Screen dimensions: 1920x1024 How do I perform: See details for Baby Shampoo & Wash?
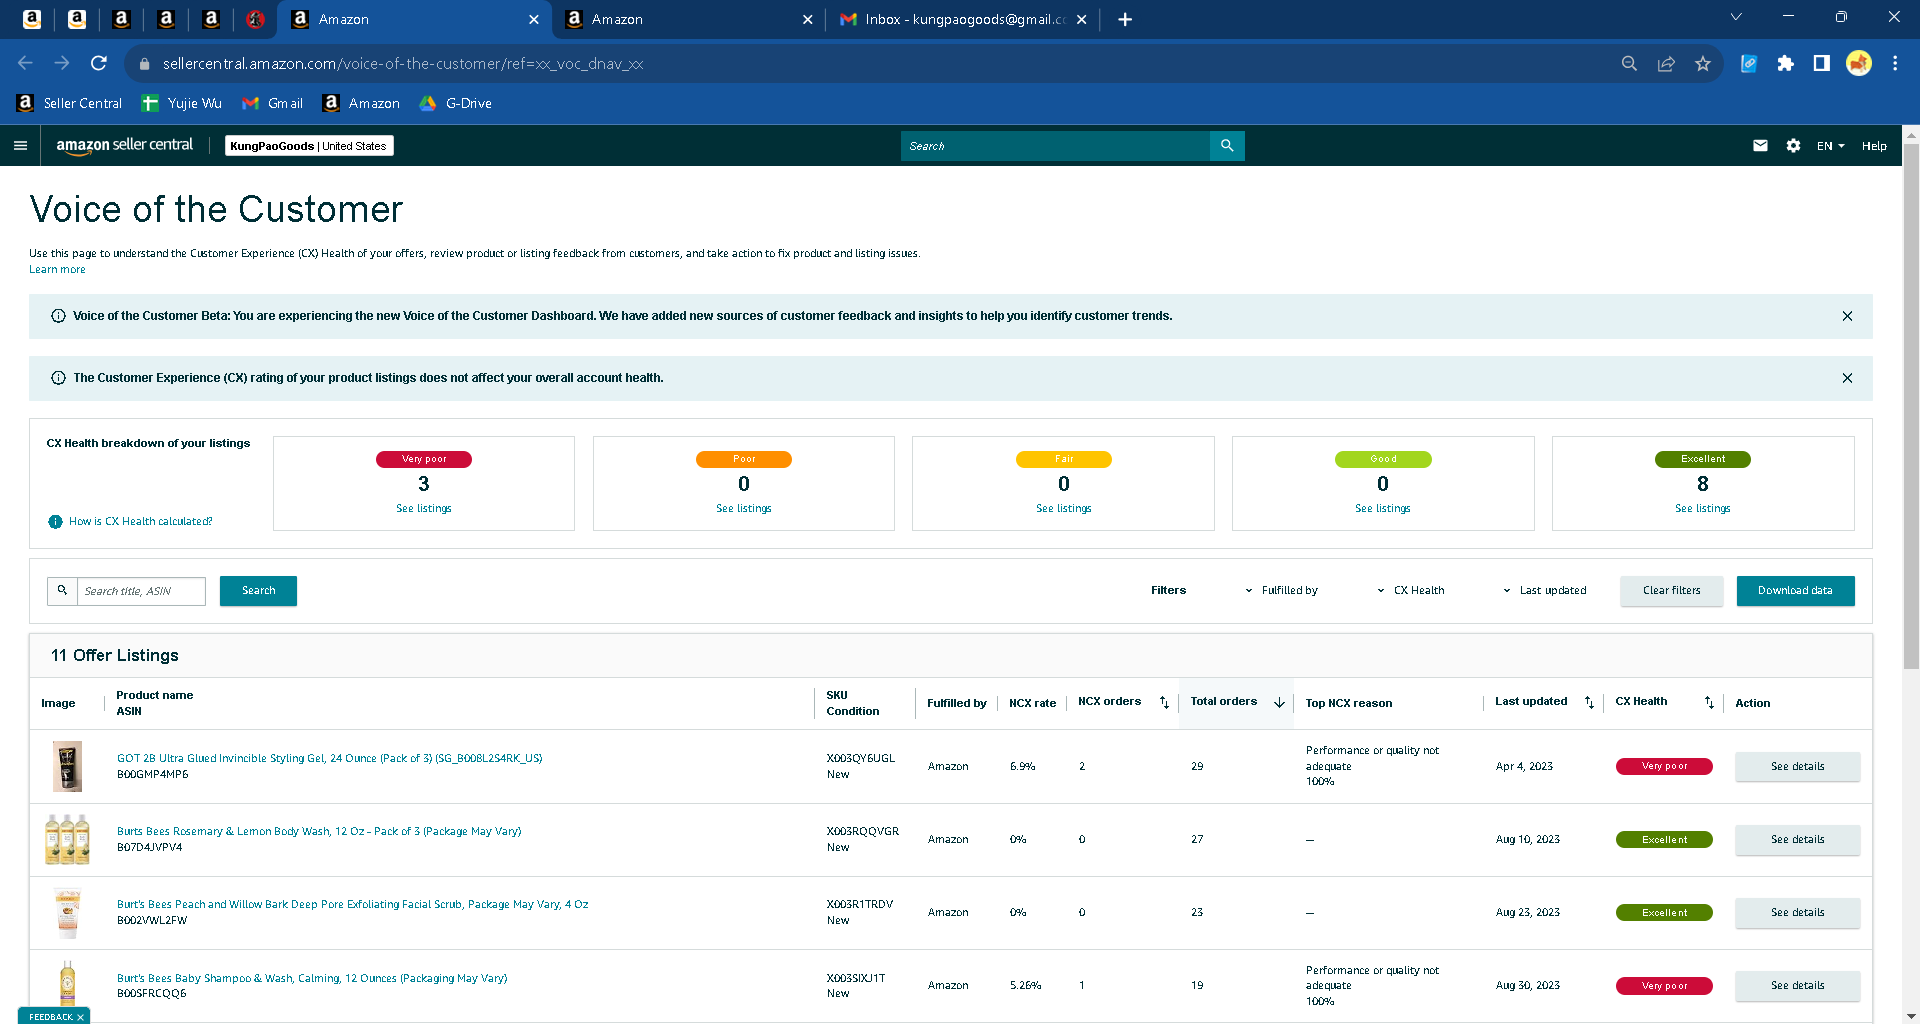pyautogui.click(x=1798, y=986)
